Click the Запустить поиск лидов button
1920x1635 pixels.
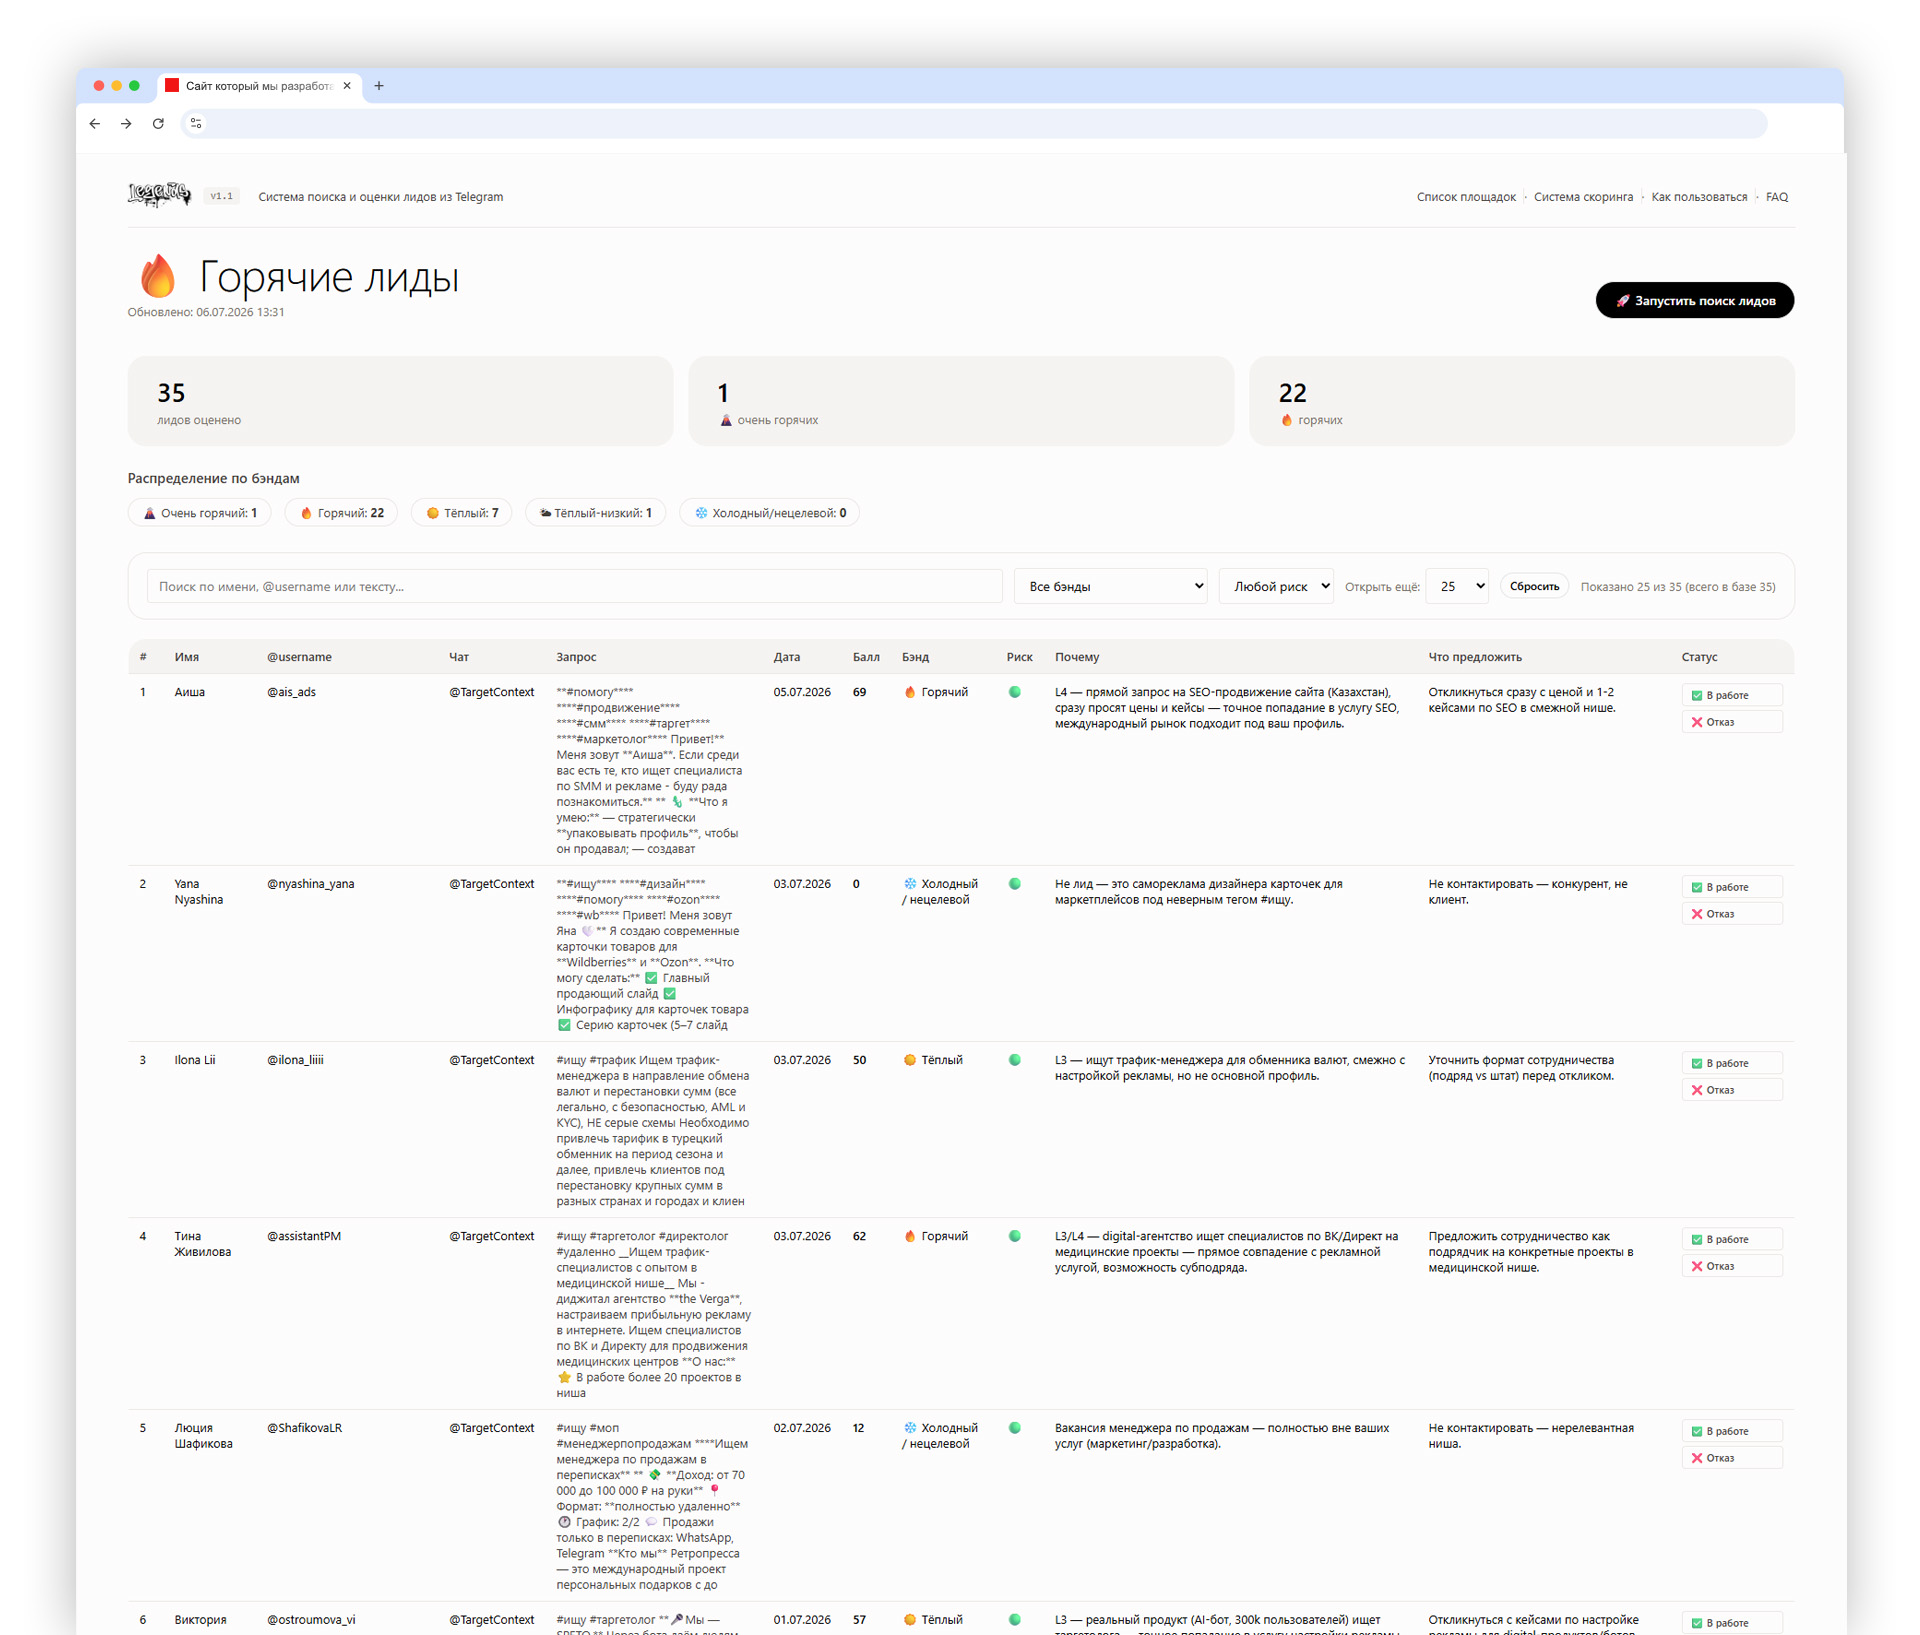[x=1694, y=301]
